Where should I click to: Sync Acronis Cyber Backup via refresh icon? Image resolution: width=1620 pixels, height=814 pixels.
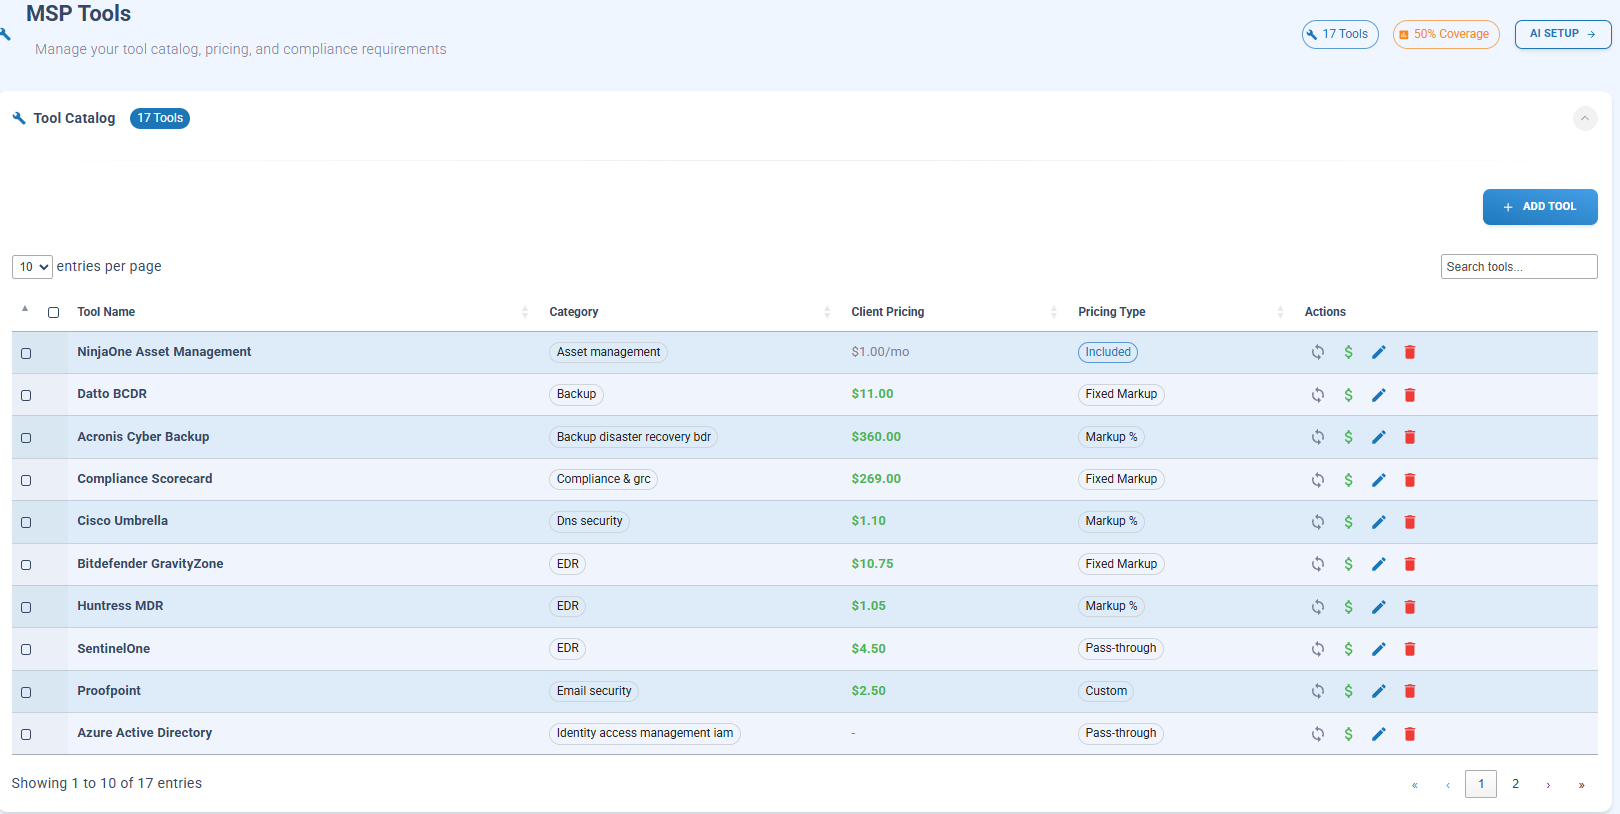tap(1318, 437)
